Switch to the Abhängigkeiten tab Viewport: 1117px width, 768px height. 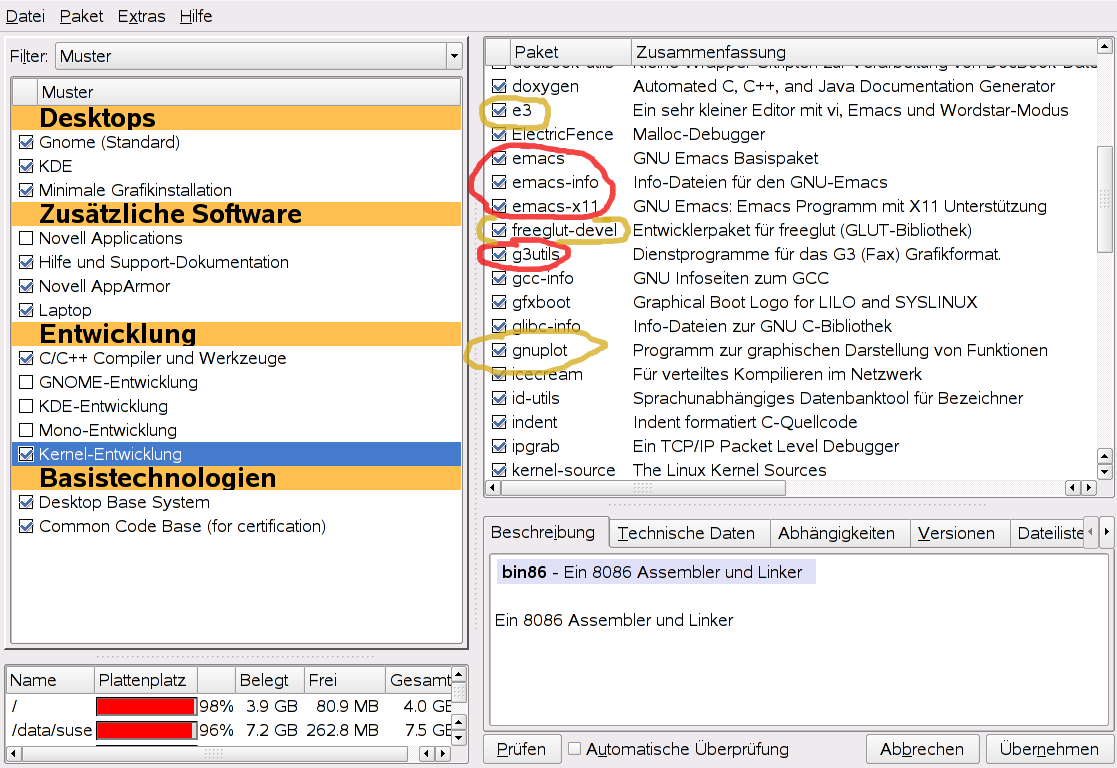[x=836, y=533]
